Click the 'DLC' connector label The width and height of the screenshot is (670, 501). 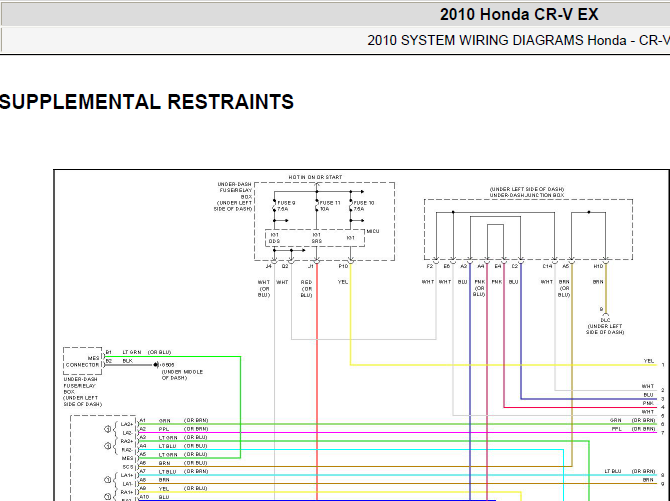coord(605,320)
